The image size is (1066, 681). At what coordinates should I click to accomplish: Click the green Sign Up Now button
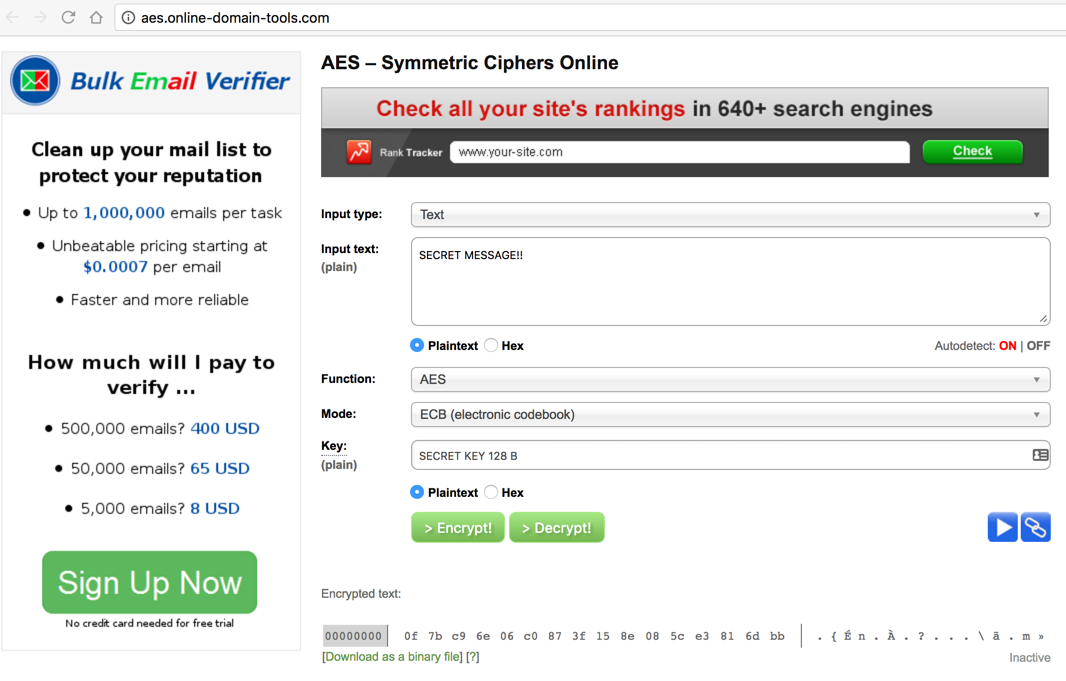(150, 582)
